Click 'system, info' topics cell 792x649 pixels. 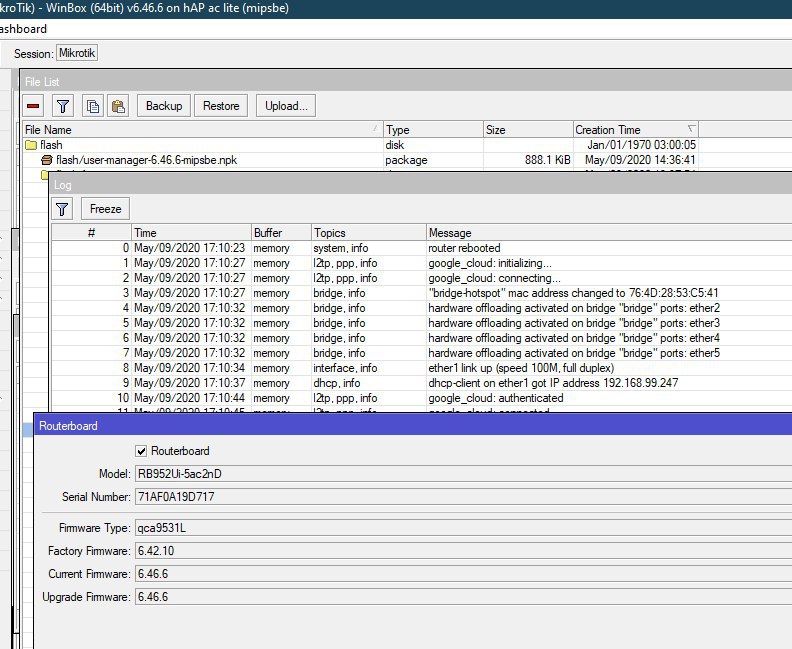pos(340,248)
